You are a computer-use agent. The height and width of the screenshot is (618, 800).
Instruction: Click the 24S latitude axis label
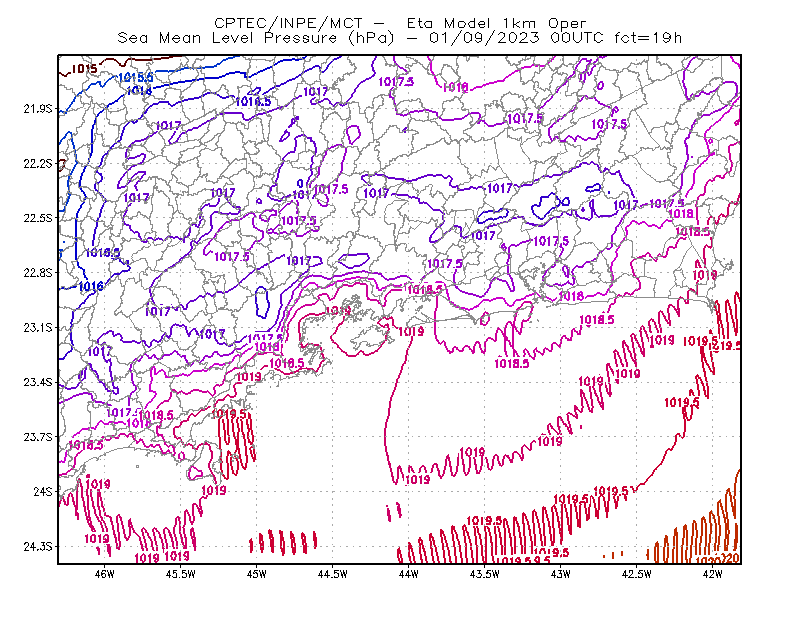(43, 491)
